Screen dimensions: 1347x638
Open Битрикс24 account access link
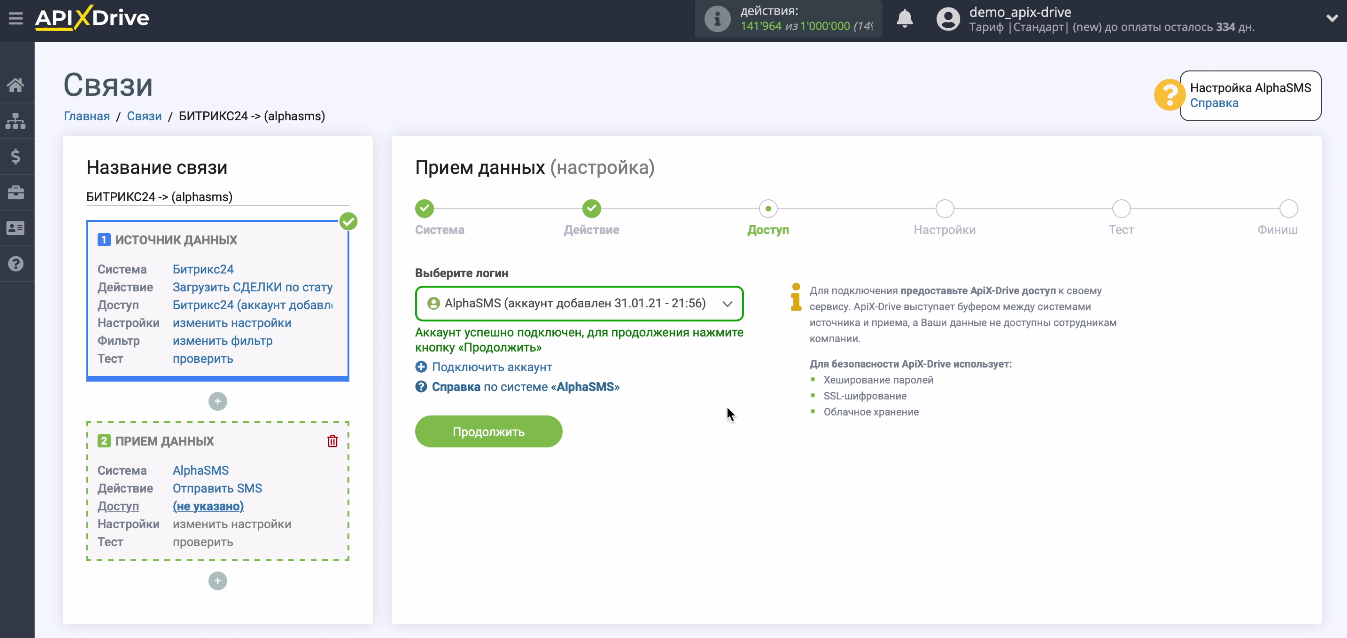(x=253, y=305)
